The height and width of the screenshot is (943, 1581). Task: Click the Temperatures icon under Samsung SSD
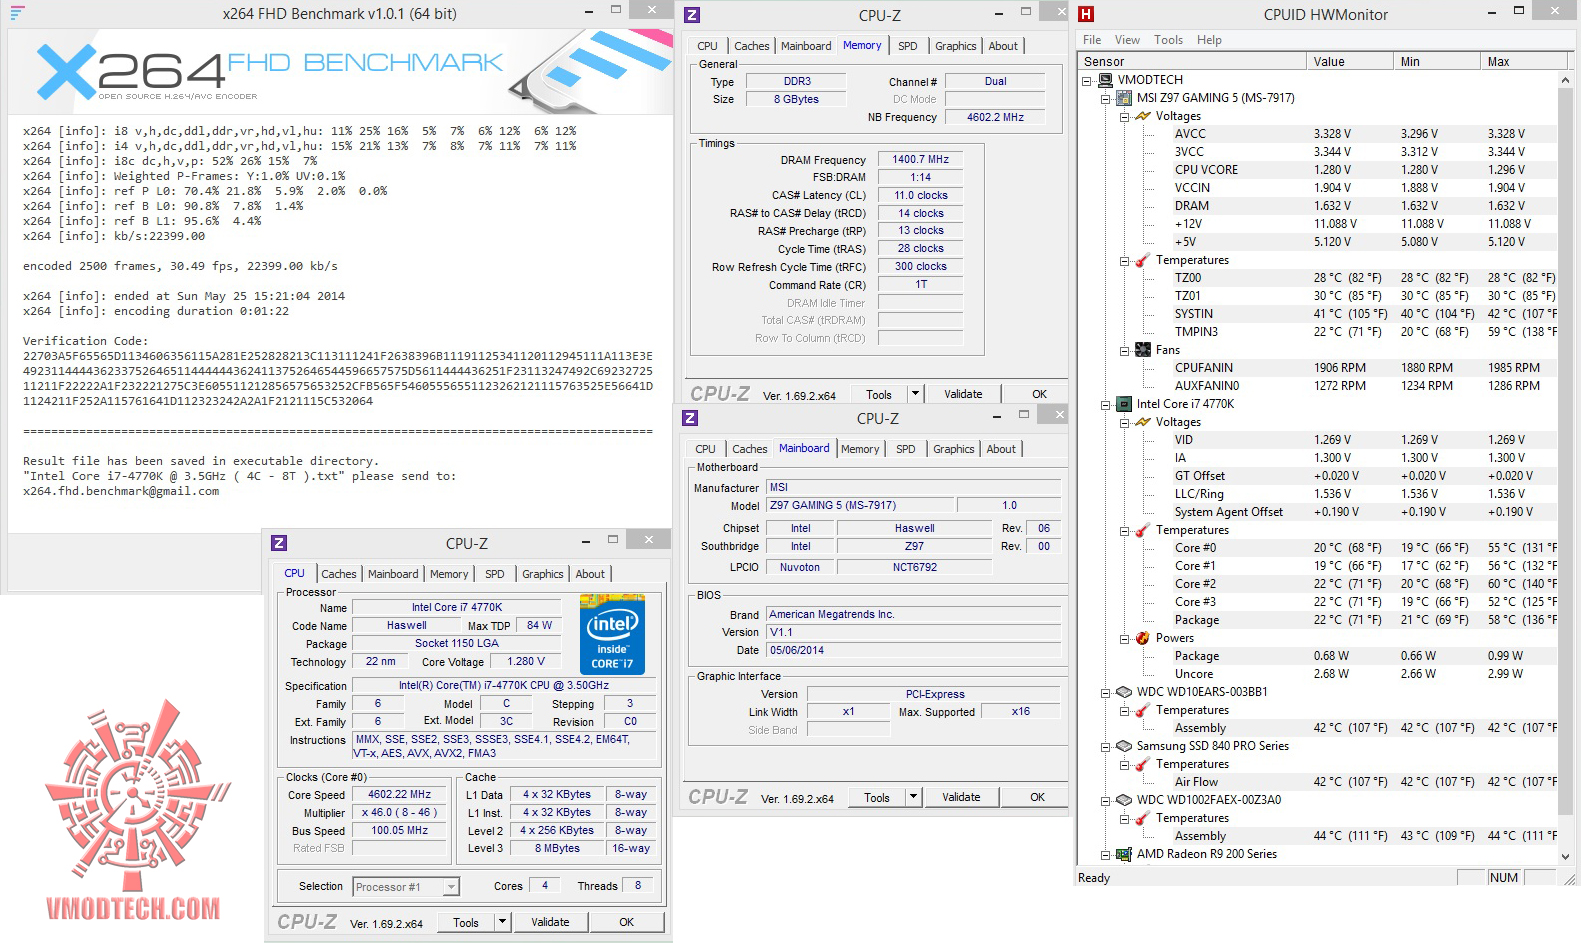(x=1143, y=764)
